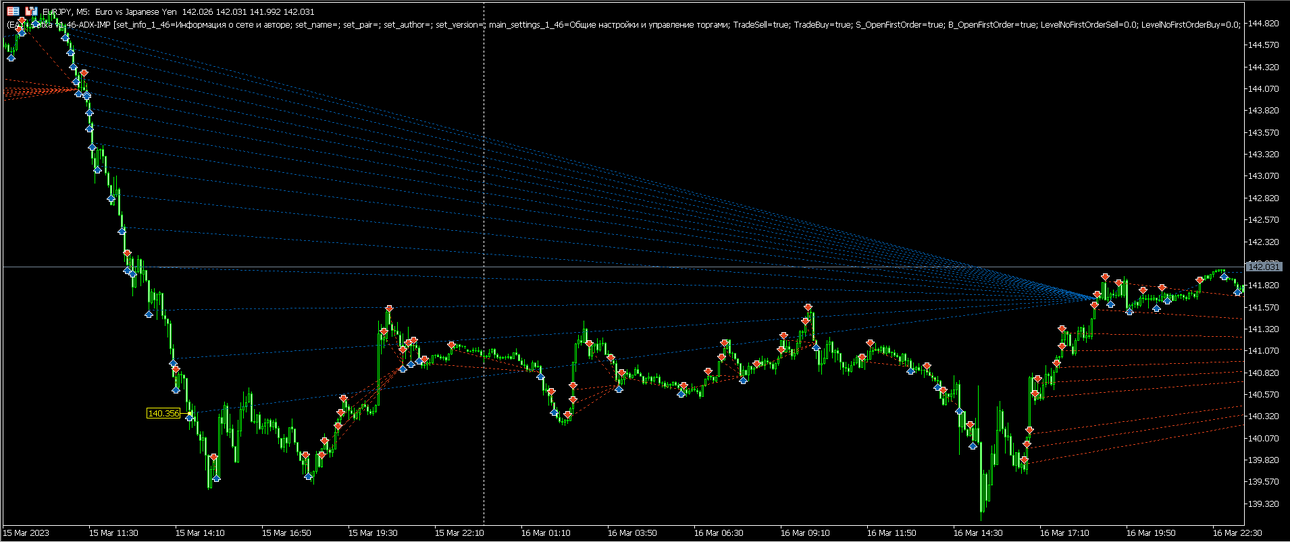Click the 141.320 price scale label

[x=1264, y=329]
